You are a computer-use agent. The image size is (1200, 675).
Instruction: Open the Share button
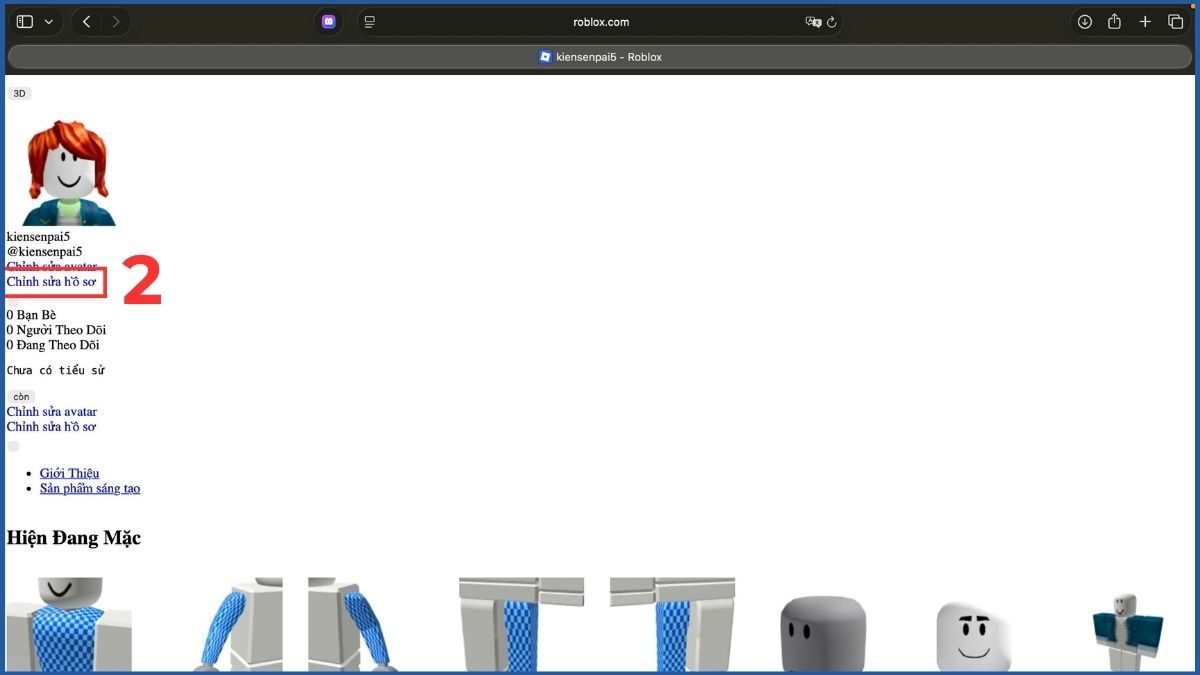pyautogui.click(x=1114, y=22)
